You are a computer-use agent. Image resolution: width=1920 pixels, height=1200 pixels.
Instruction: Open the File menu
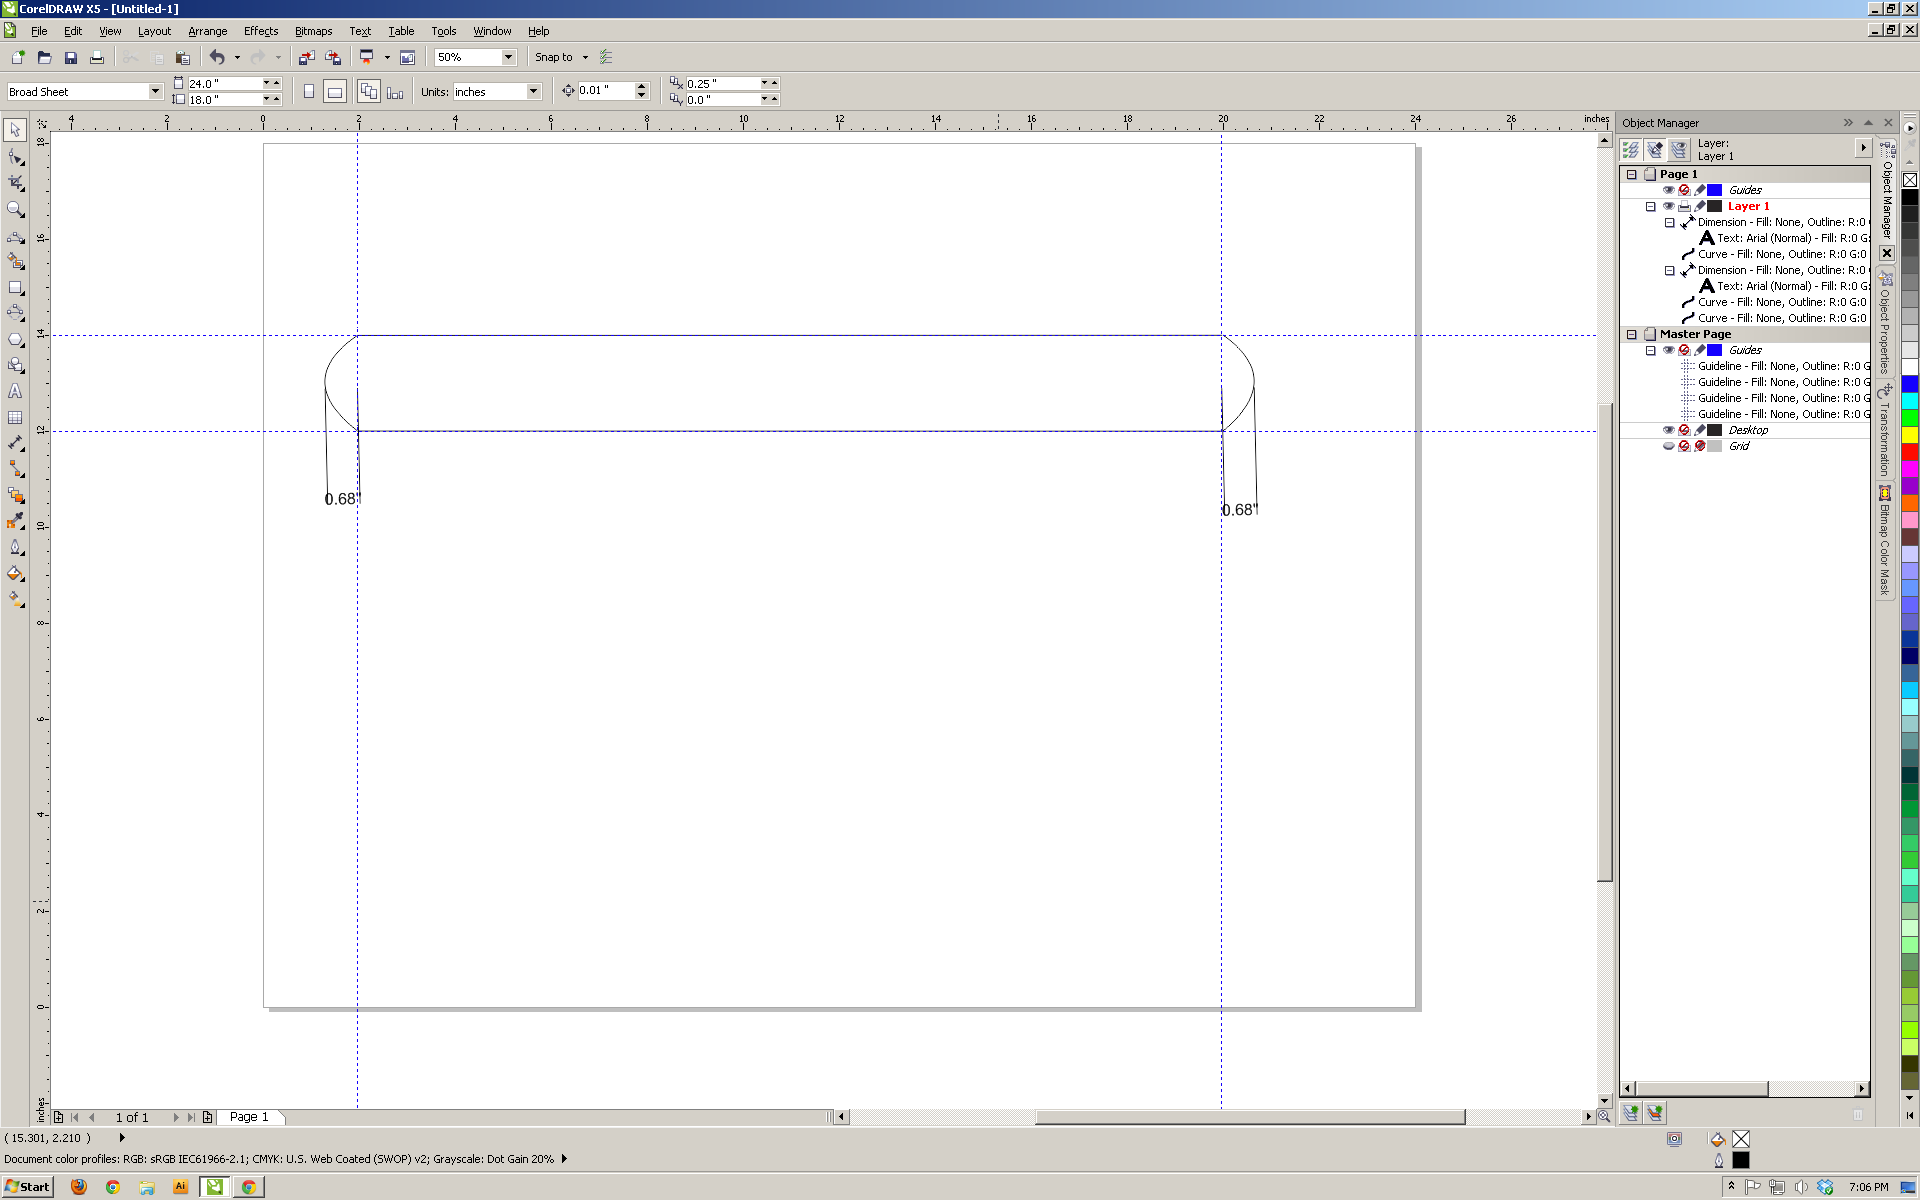(x=39, y=31)
